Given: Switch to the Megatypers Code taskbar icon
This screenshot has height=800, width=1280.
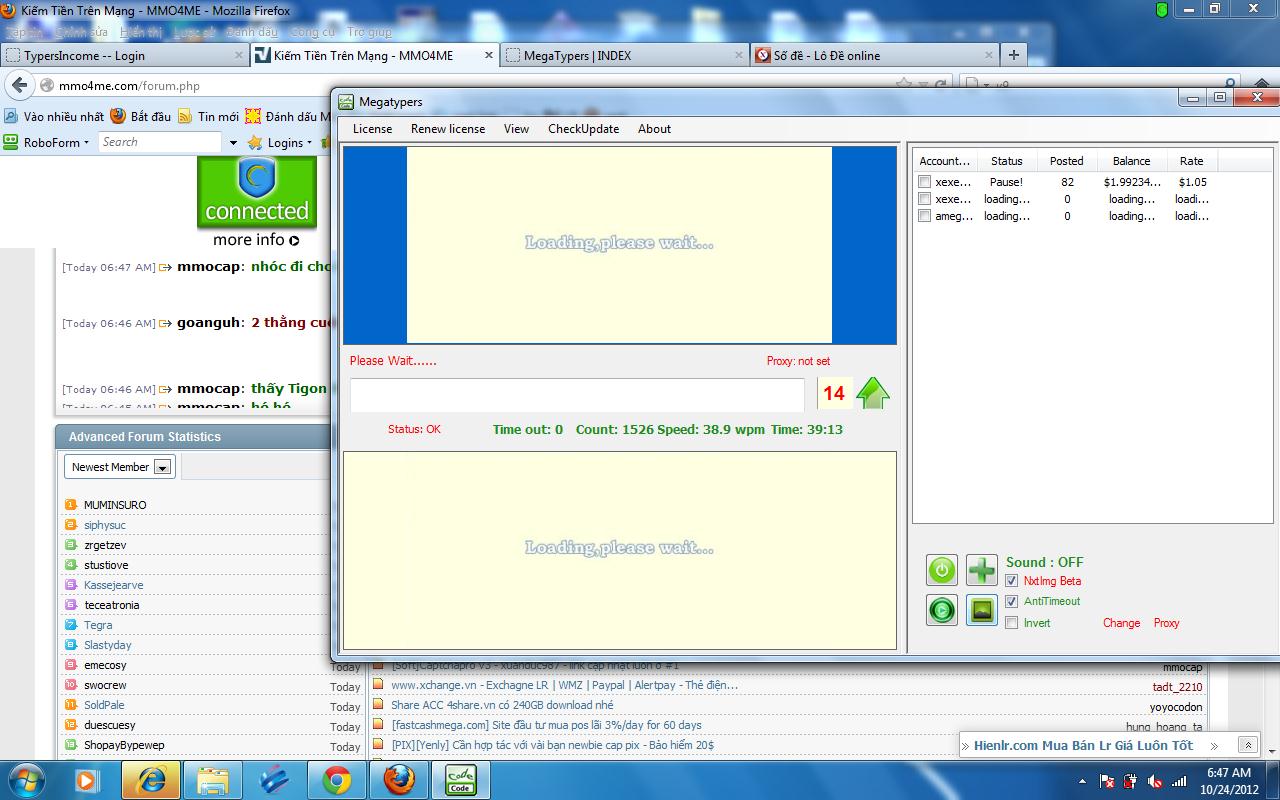Looking at the screenshot, I should (460, 779).
